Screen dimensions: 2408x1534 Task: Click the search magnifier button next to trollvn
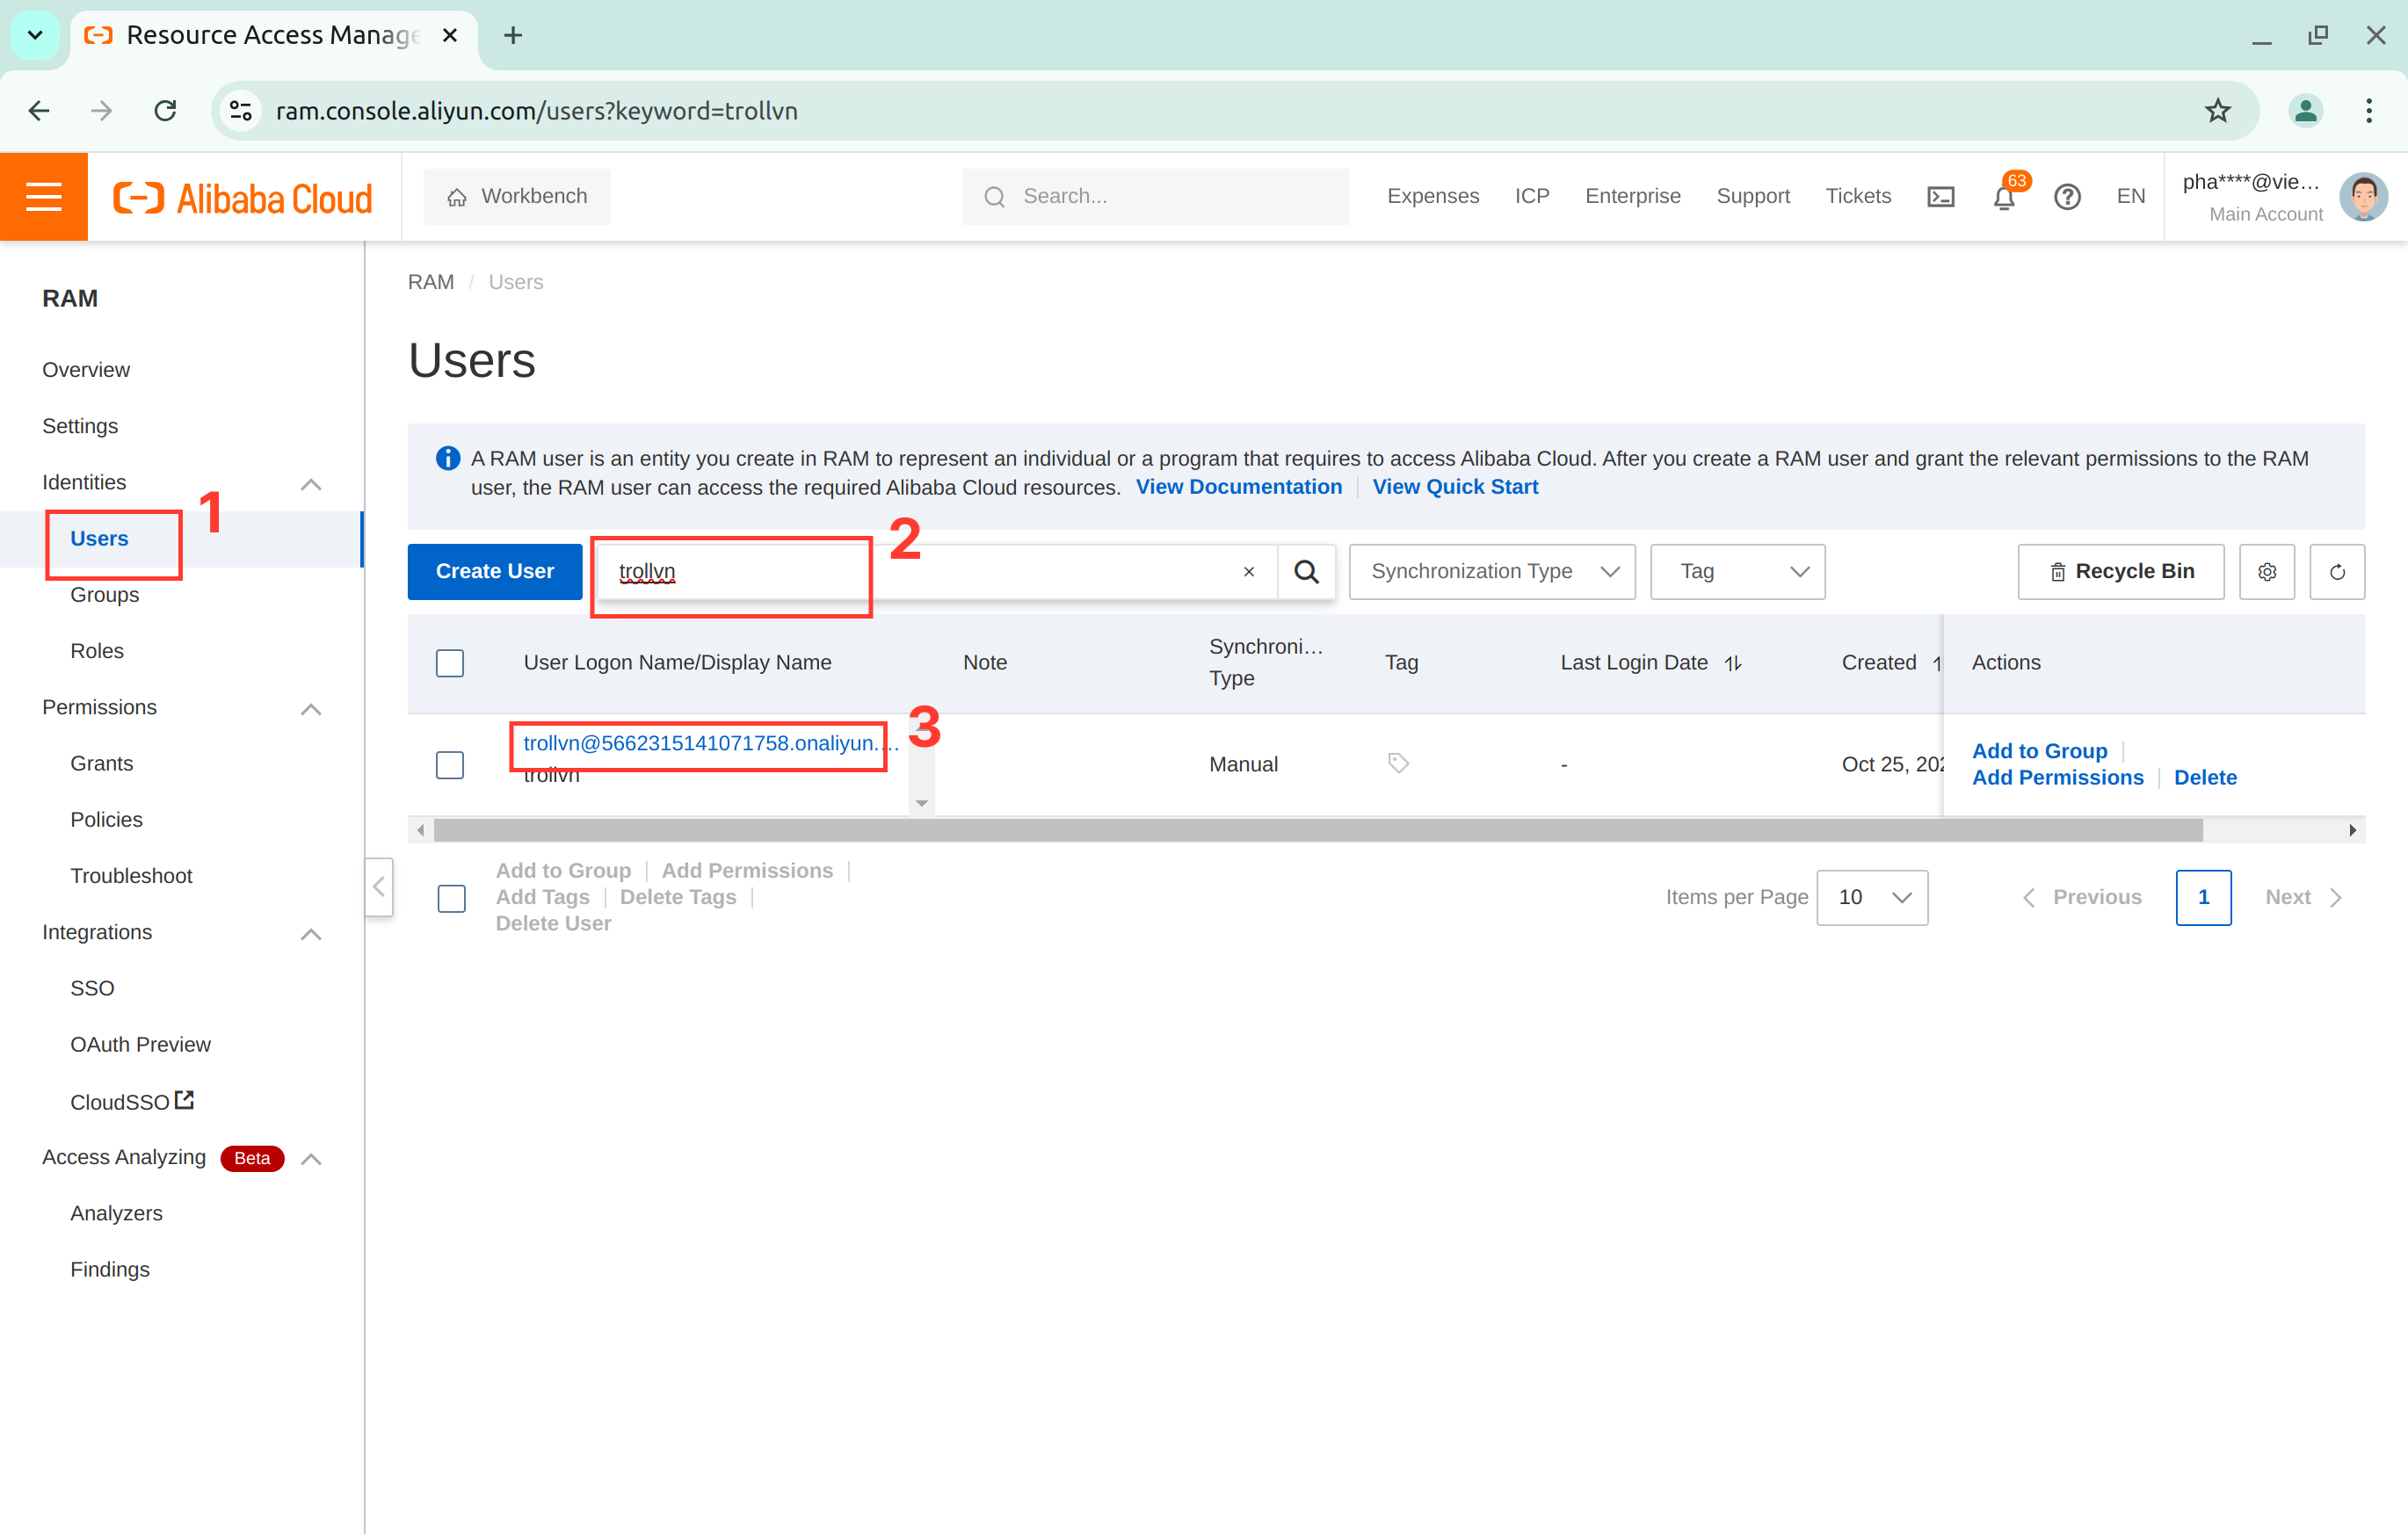click(1306, 572)
